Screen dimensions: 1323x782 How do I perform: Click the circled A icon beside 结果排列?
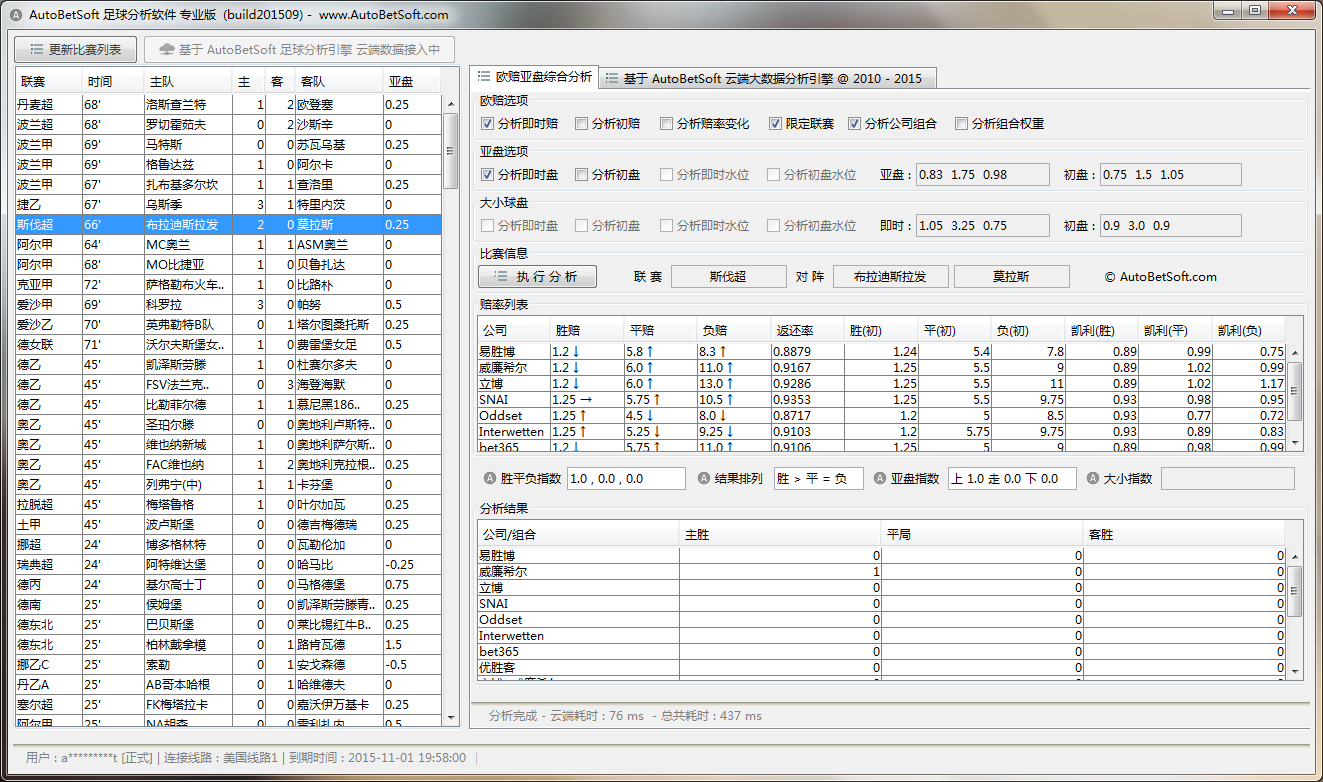coord(704,478)
